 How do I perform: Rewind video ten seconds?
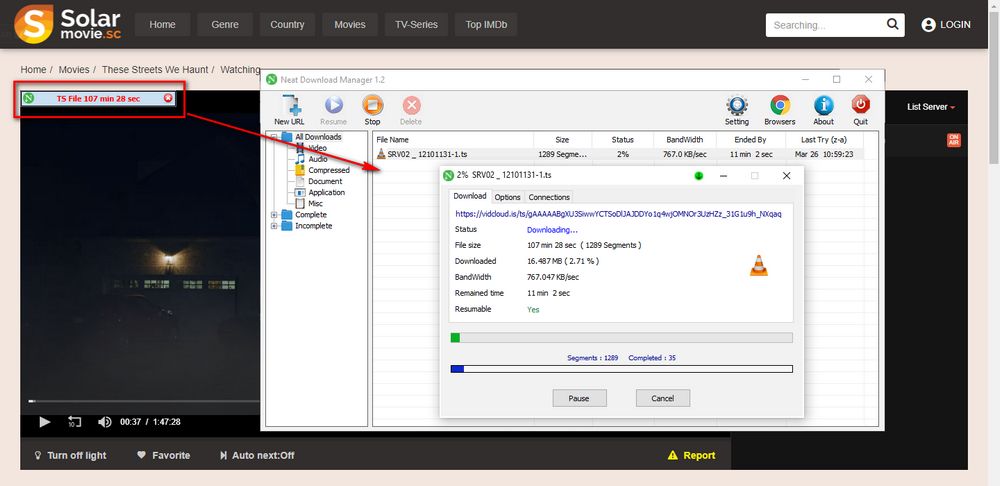click(74, 422)
